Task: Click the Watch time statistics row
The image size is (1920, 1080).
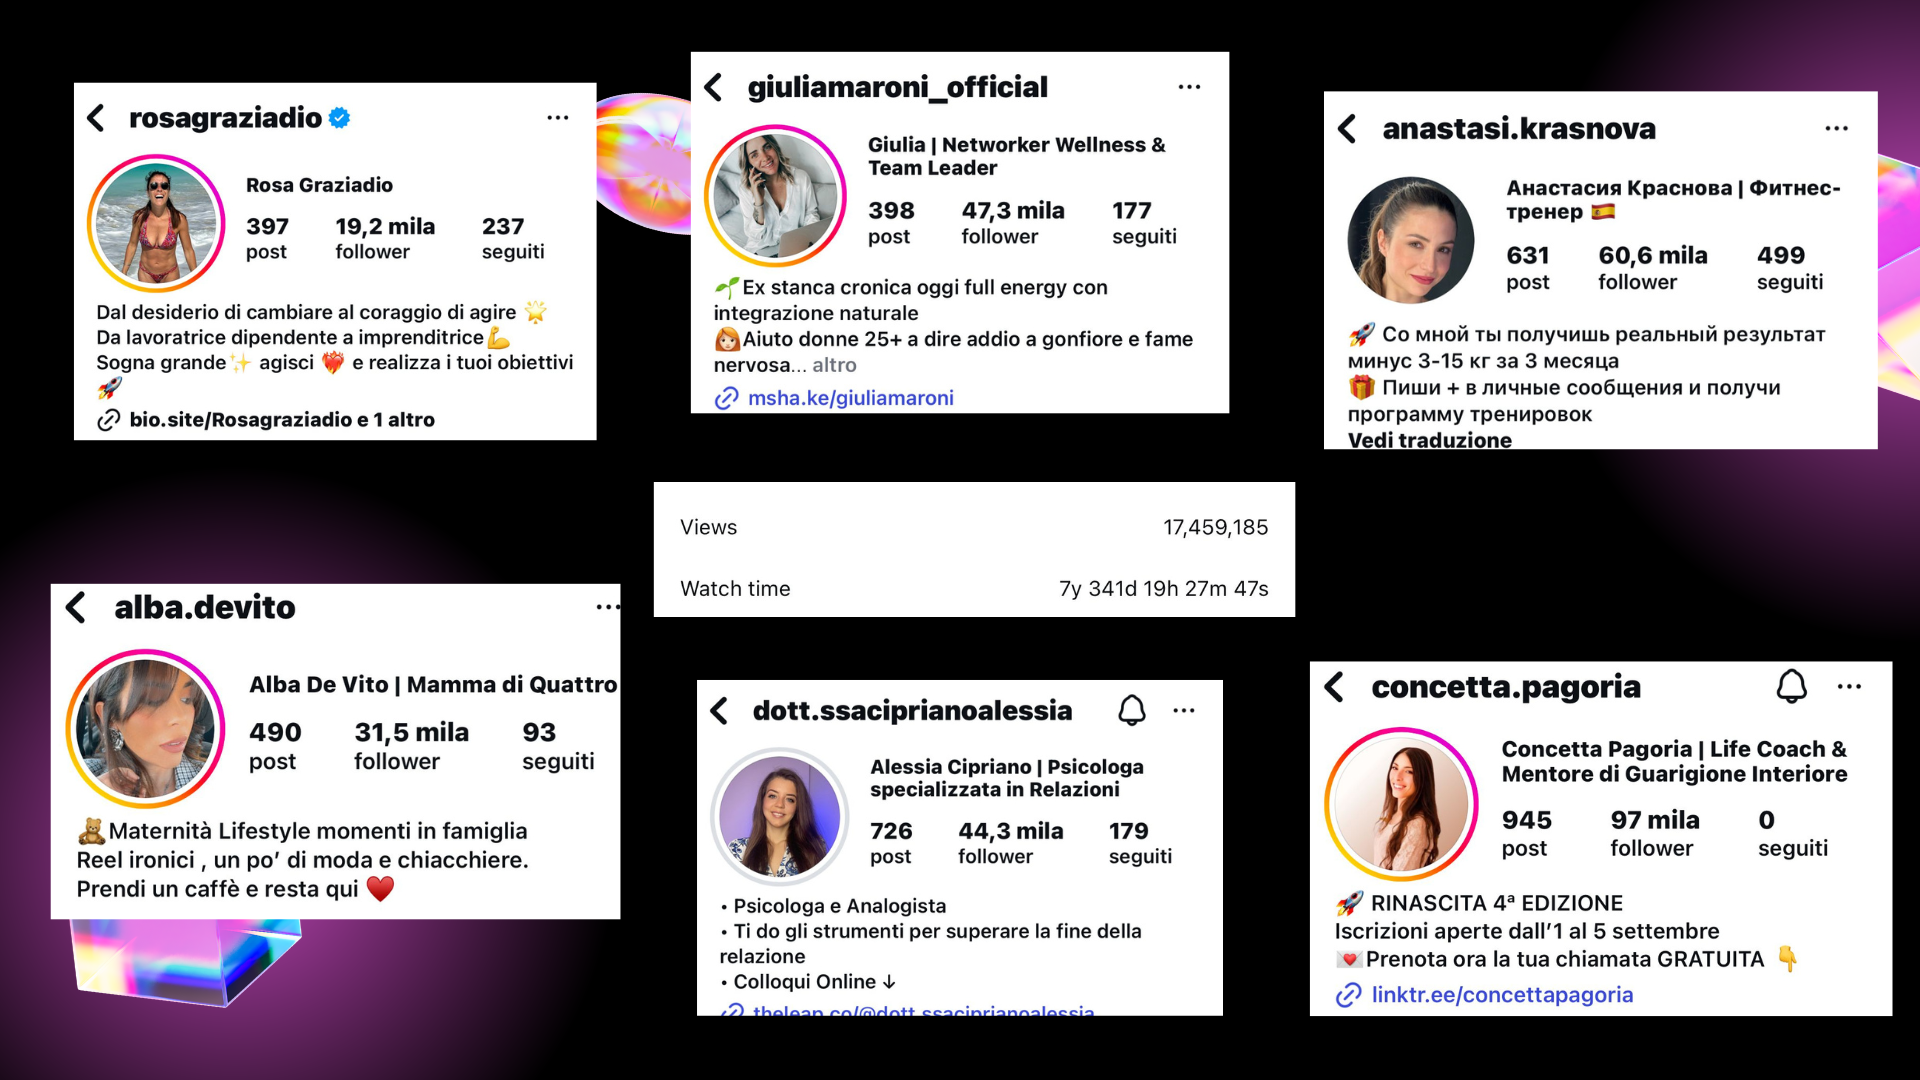Action: coord(974,589)
